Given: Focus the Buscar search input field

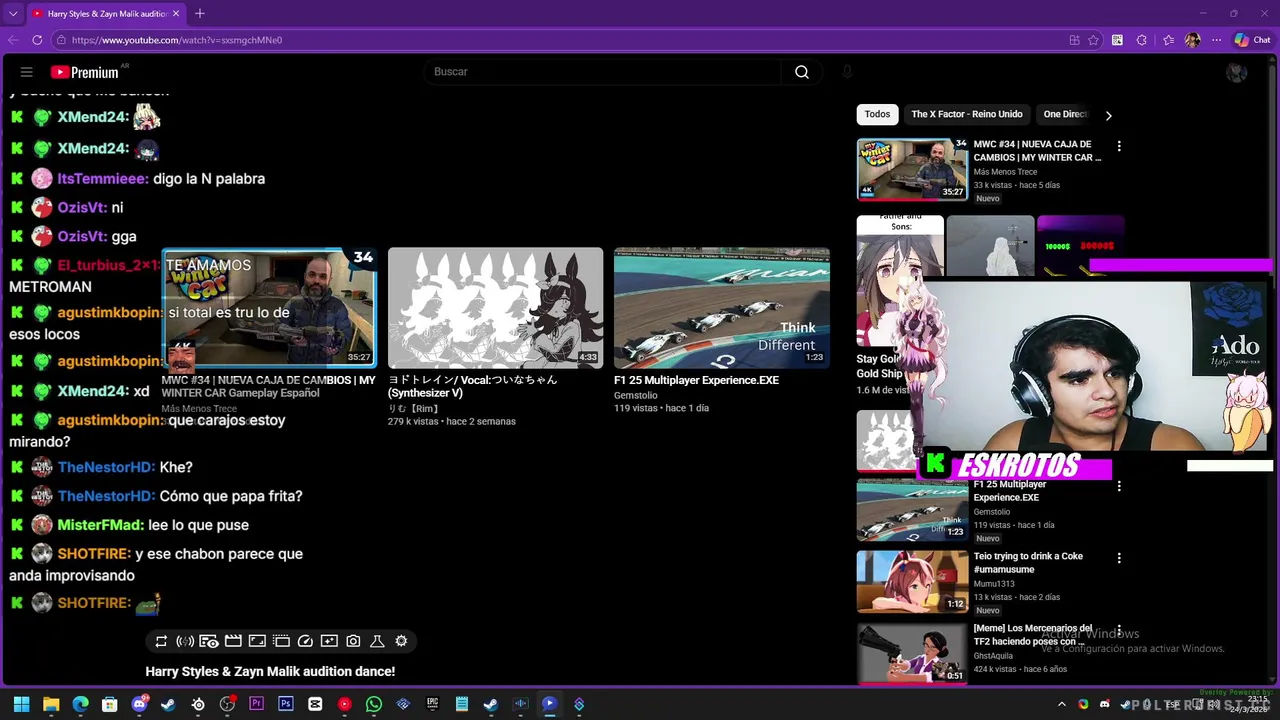Looking at the screenshot, I should 603,72.
